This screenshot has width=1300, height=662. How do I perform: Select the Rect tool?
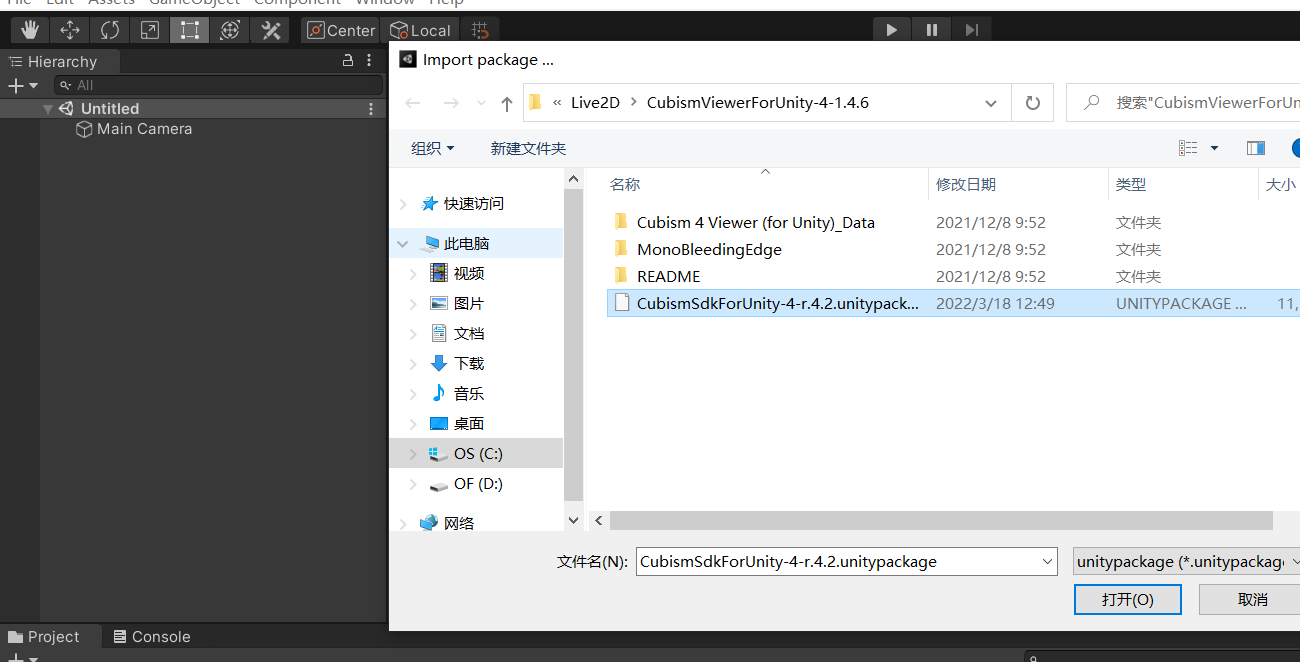[190, 30]
